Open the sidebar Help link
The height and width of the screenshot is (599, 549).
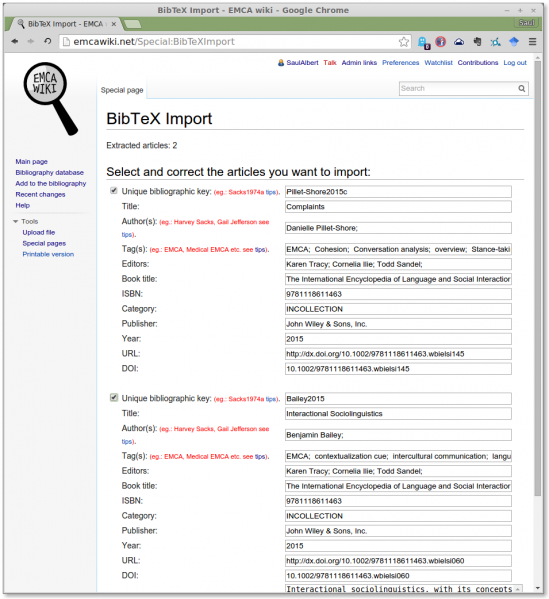23,206
